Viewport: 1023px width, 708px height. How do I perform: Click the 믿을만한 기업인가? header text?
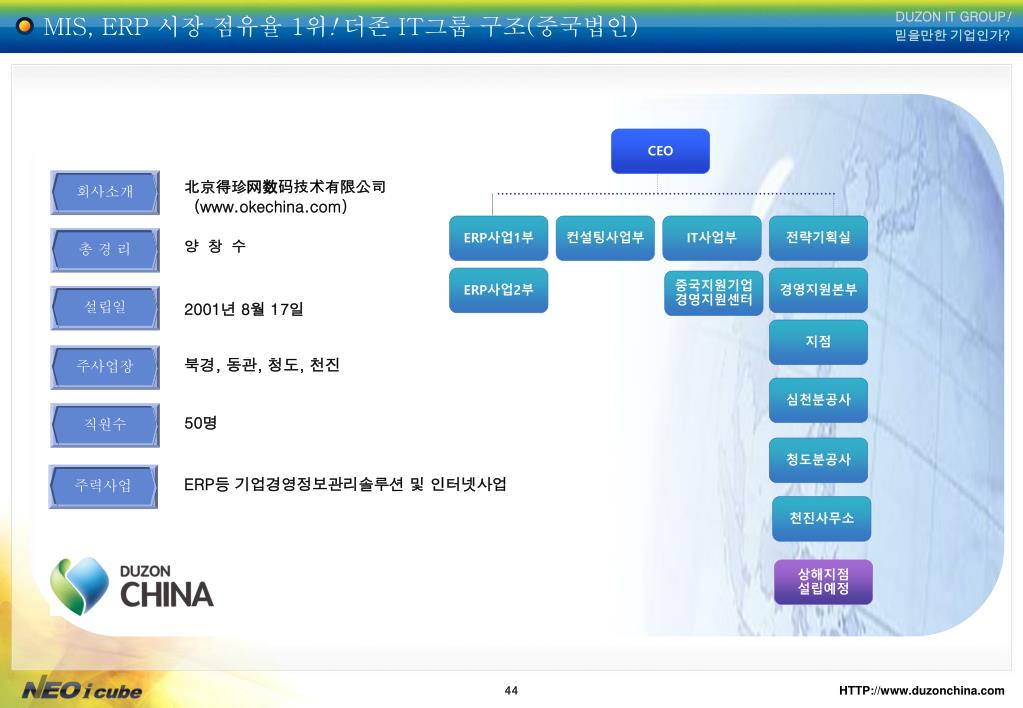pyautogui.click(x=952, y=35)
